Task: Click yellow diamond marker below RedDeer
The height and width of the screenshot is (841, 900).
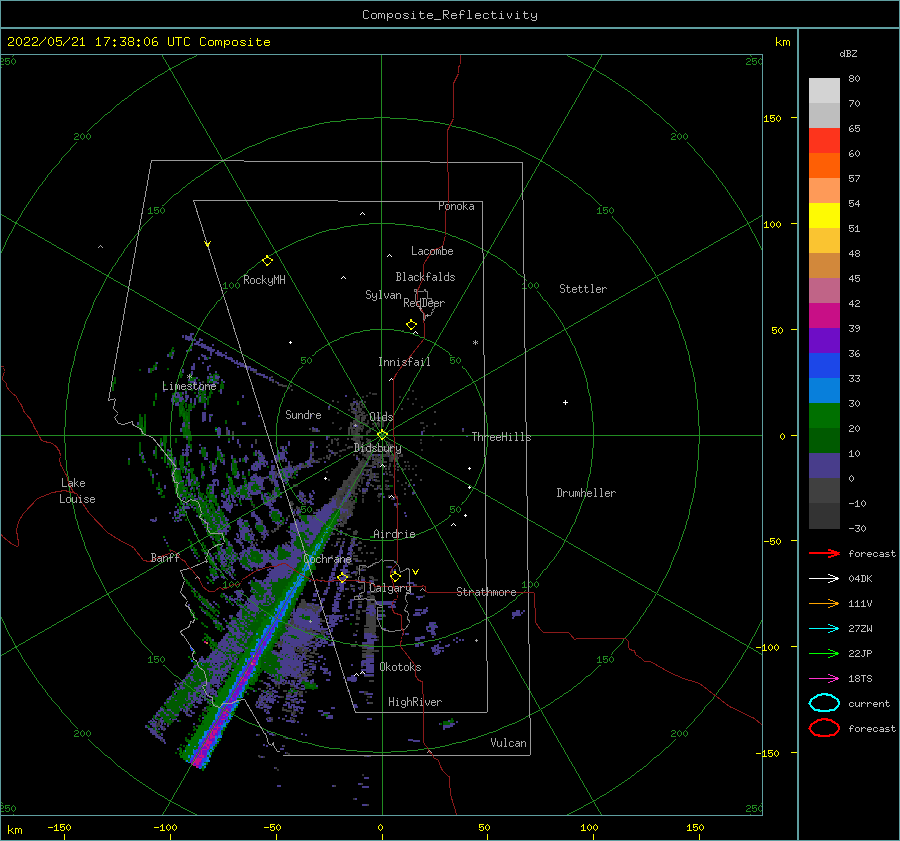Action: pos(411,325)
